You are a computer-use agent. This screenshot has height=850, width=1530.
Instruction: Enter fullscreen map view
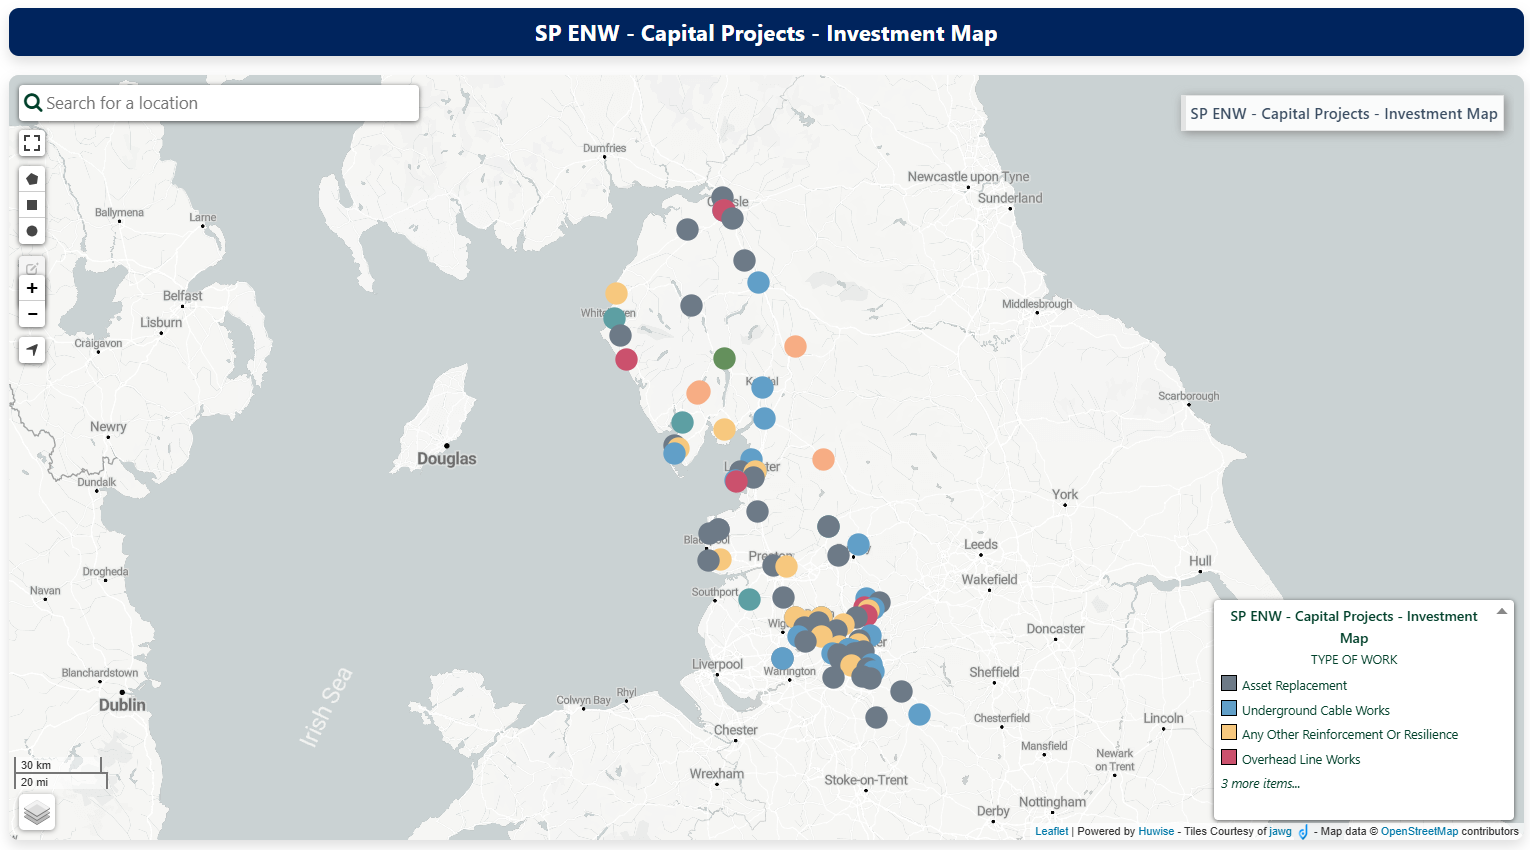pos(31,143)
